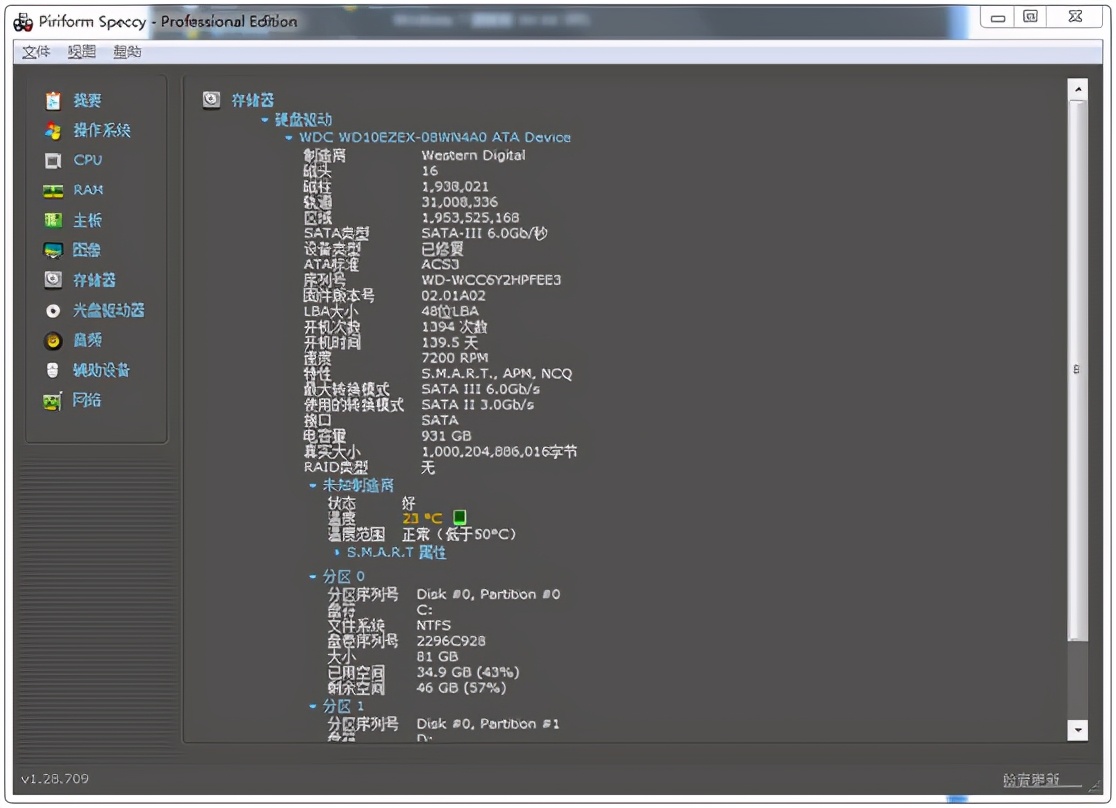Click the green temperature indicator beside 23 °C

tap(460, 518)
